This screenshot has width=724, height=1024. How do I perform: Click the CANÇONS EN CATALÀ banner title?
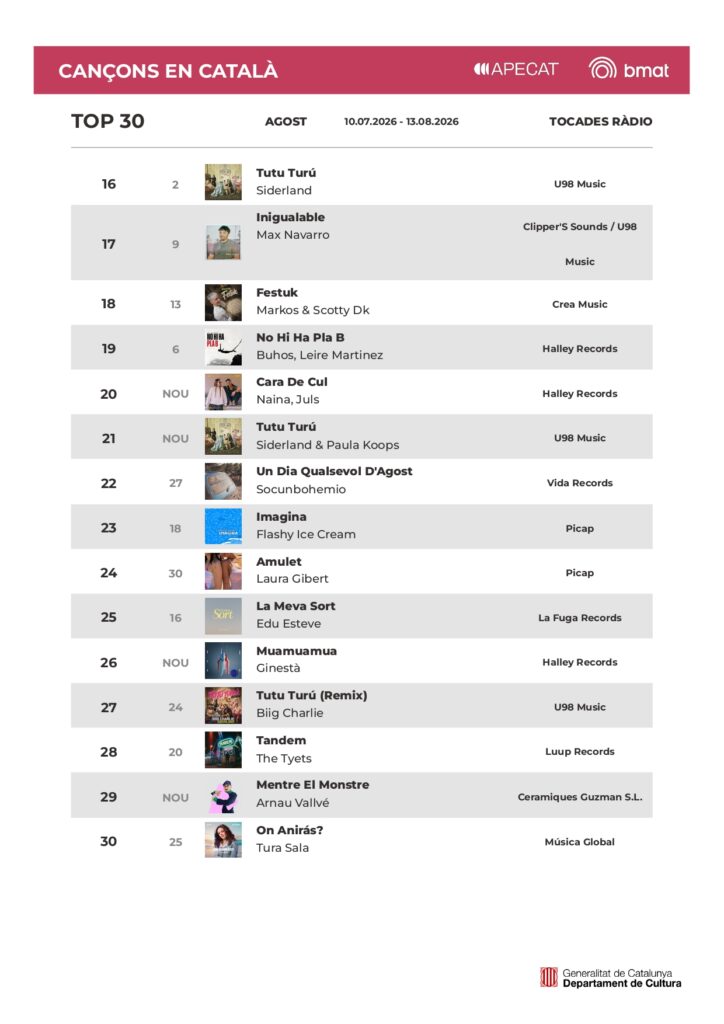coord(168,71)
